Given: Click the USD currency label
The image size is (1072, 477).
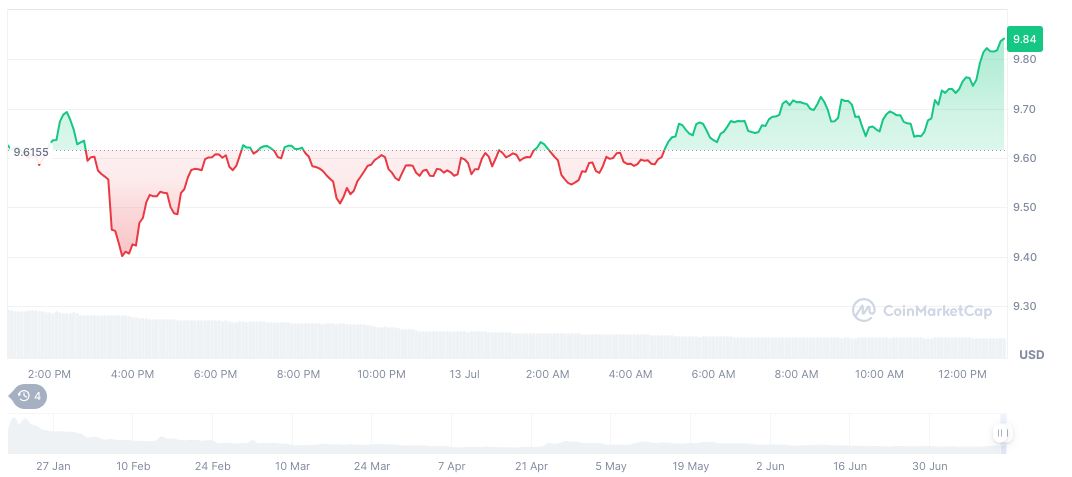Looking at the screenshot, I should (1031, 355).
